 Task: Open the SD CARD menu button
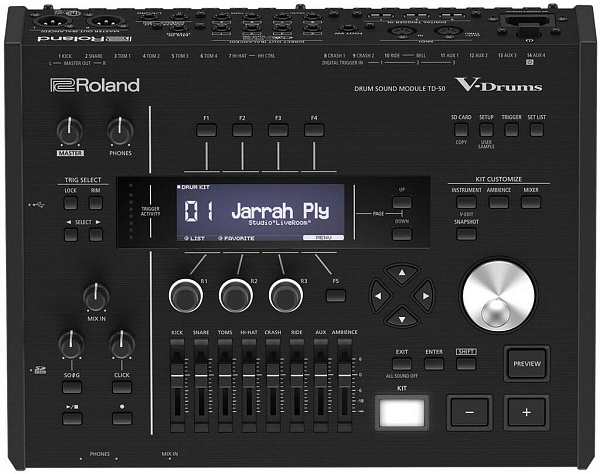click(x=461, y=130)
